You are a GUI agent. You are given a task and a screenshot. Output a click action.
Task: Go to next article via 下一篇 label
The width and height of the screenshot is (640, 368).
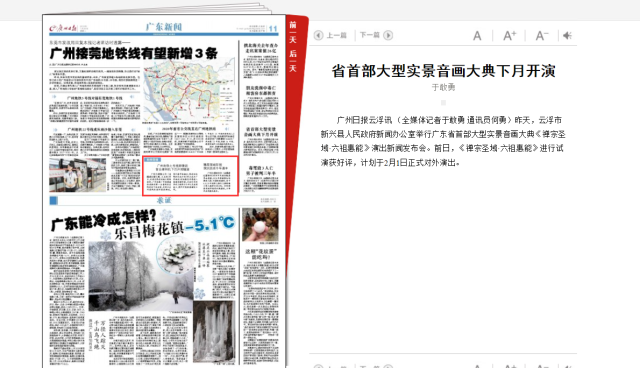click(370, 35)
